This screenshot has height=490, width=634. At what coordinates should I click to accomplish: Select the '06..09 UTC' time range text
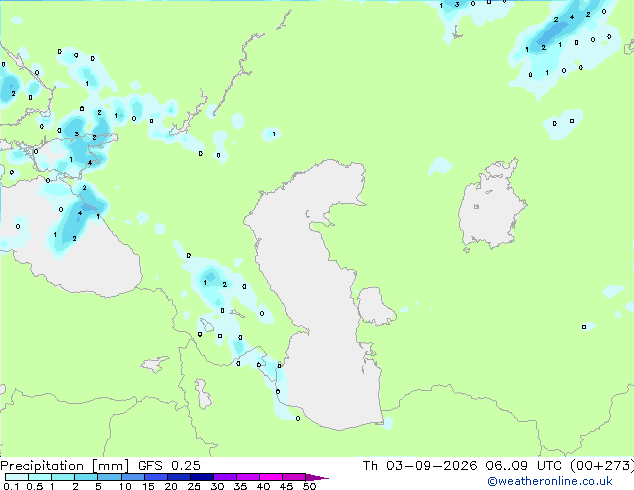[x=523, y=466]
